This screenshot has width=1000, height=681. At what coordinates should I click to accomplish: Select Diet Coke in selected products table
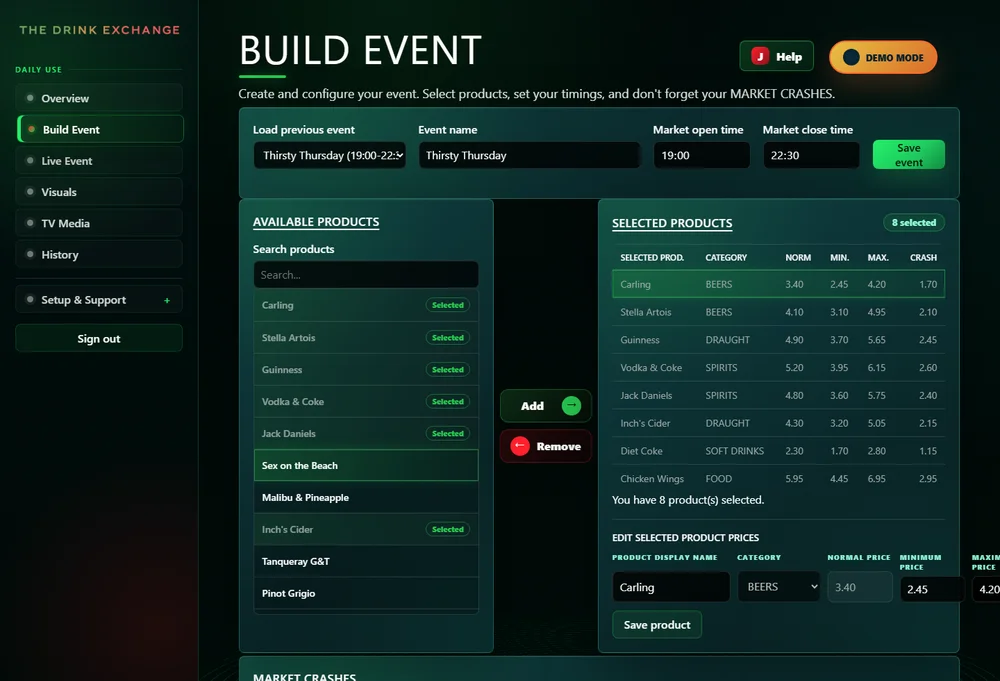[x=778, y=451]
